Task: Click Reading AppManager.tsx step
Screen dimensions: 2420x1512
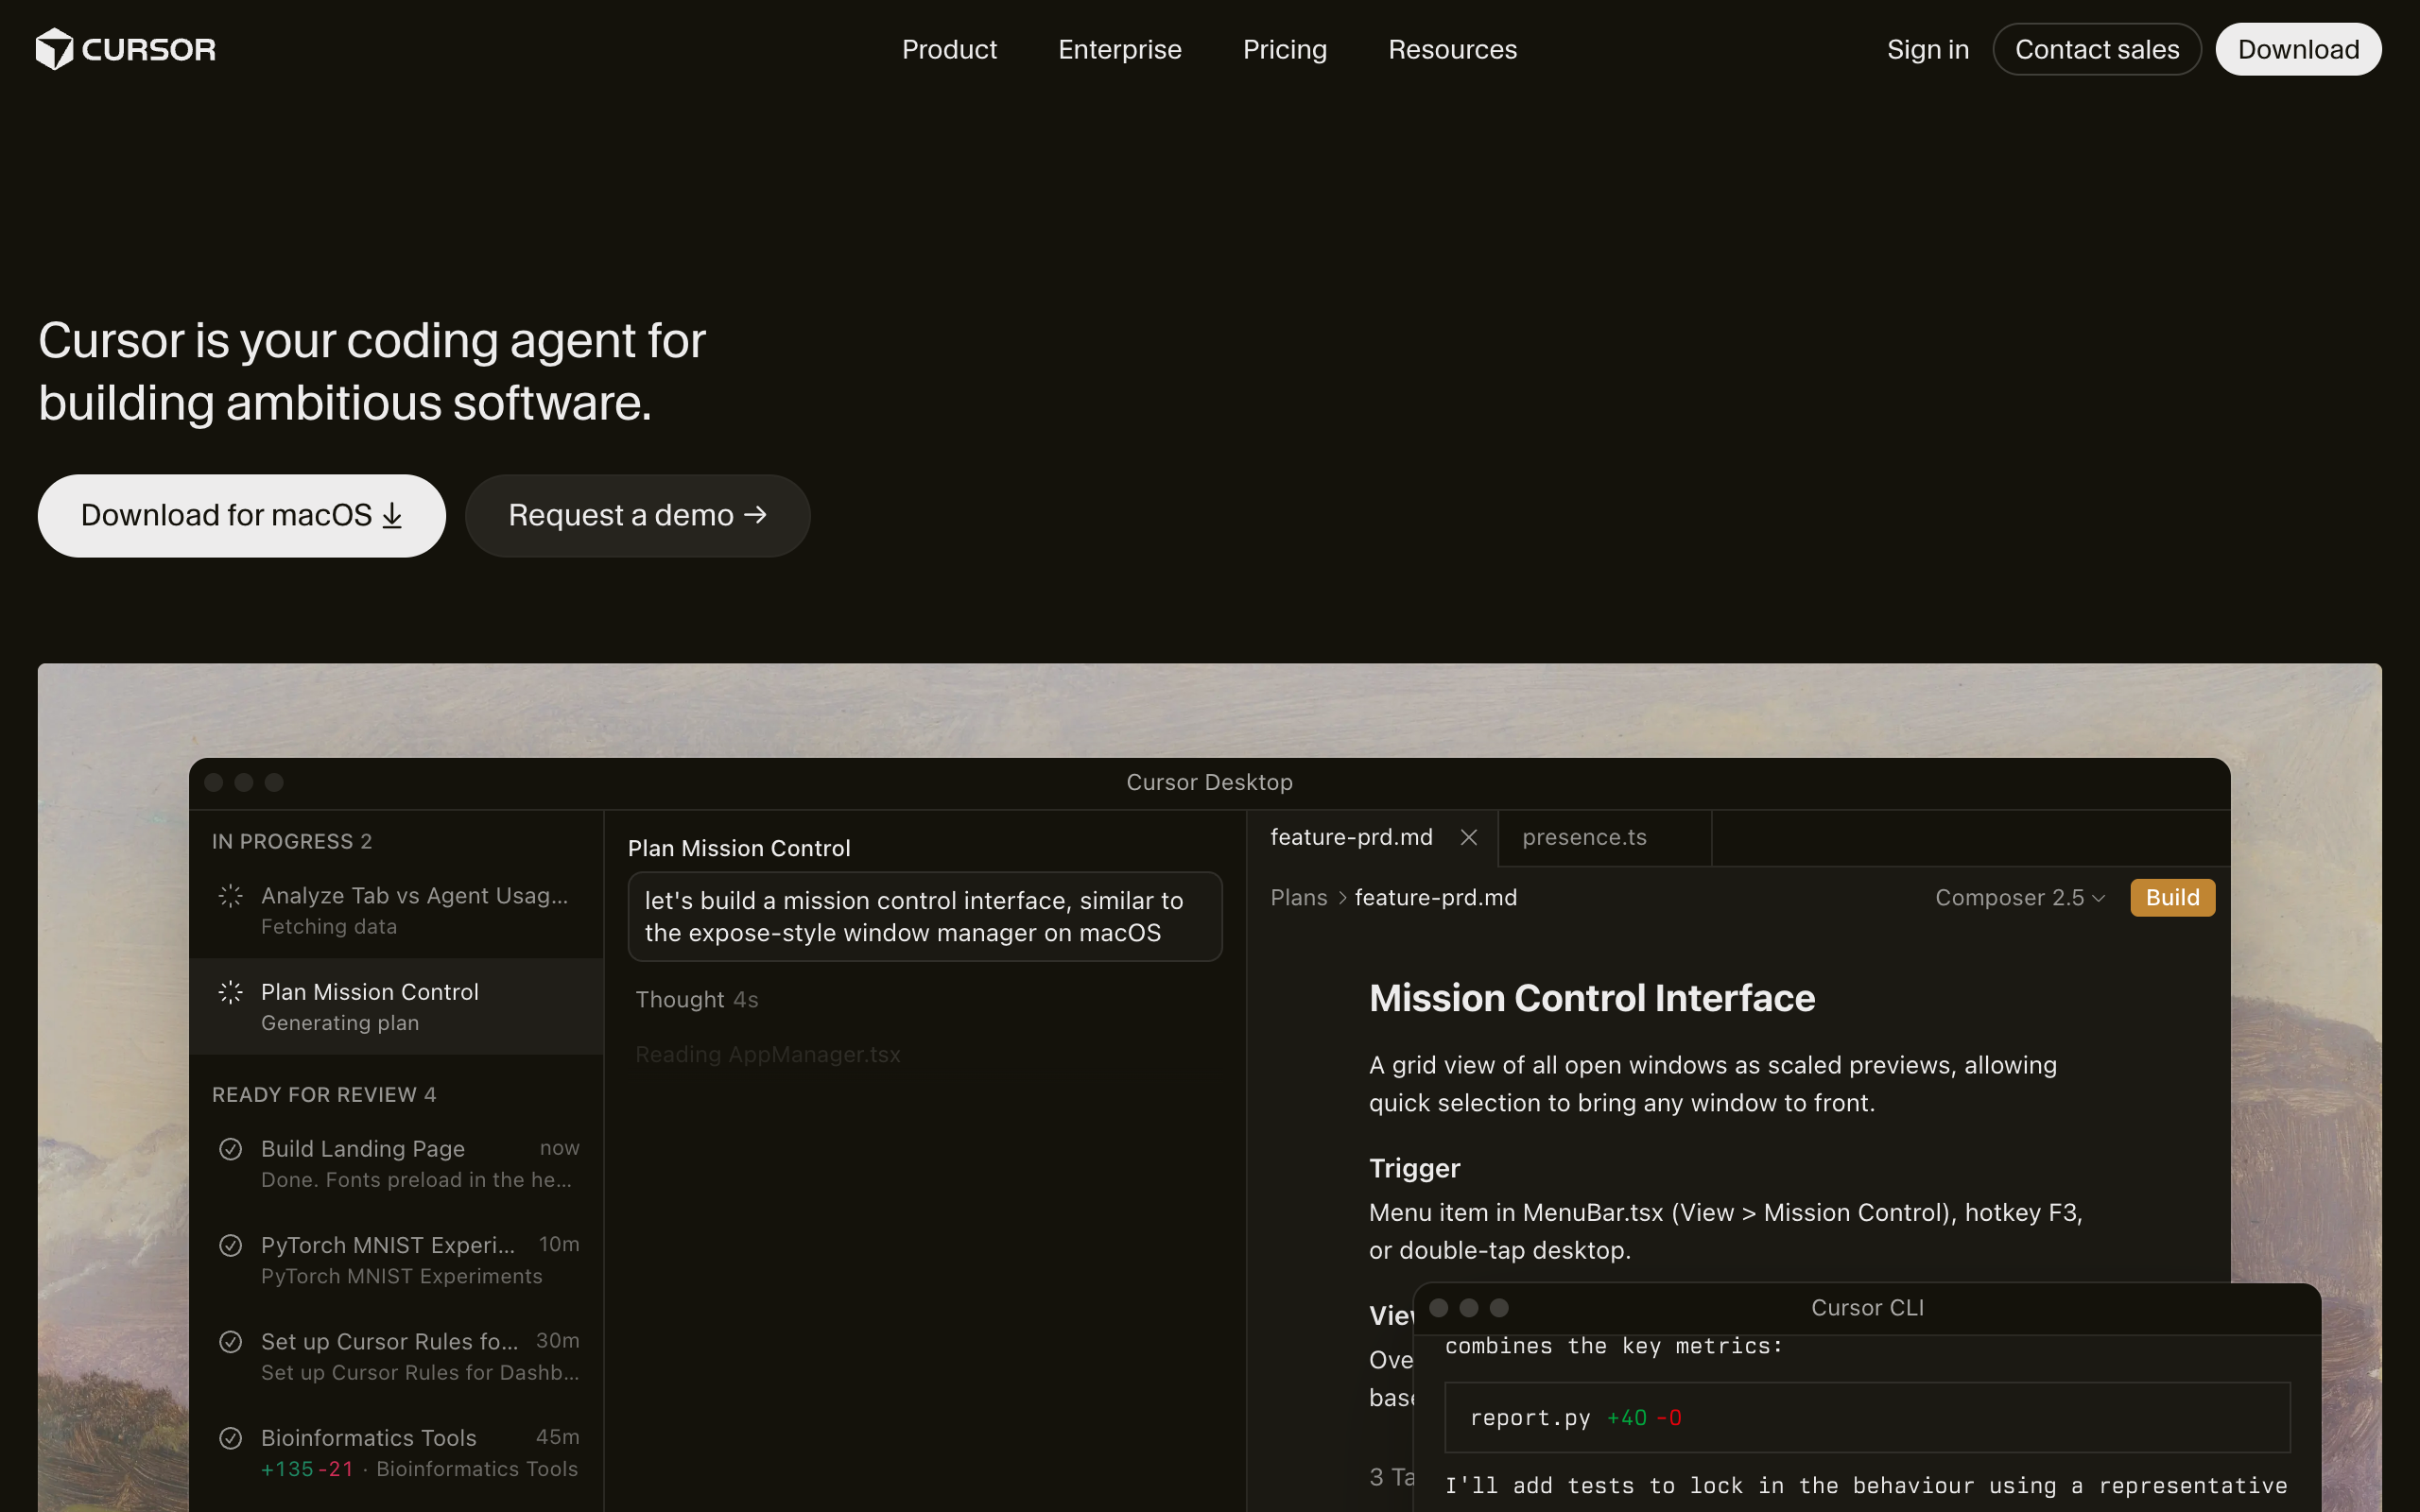Action: 767,1054
